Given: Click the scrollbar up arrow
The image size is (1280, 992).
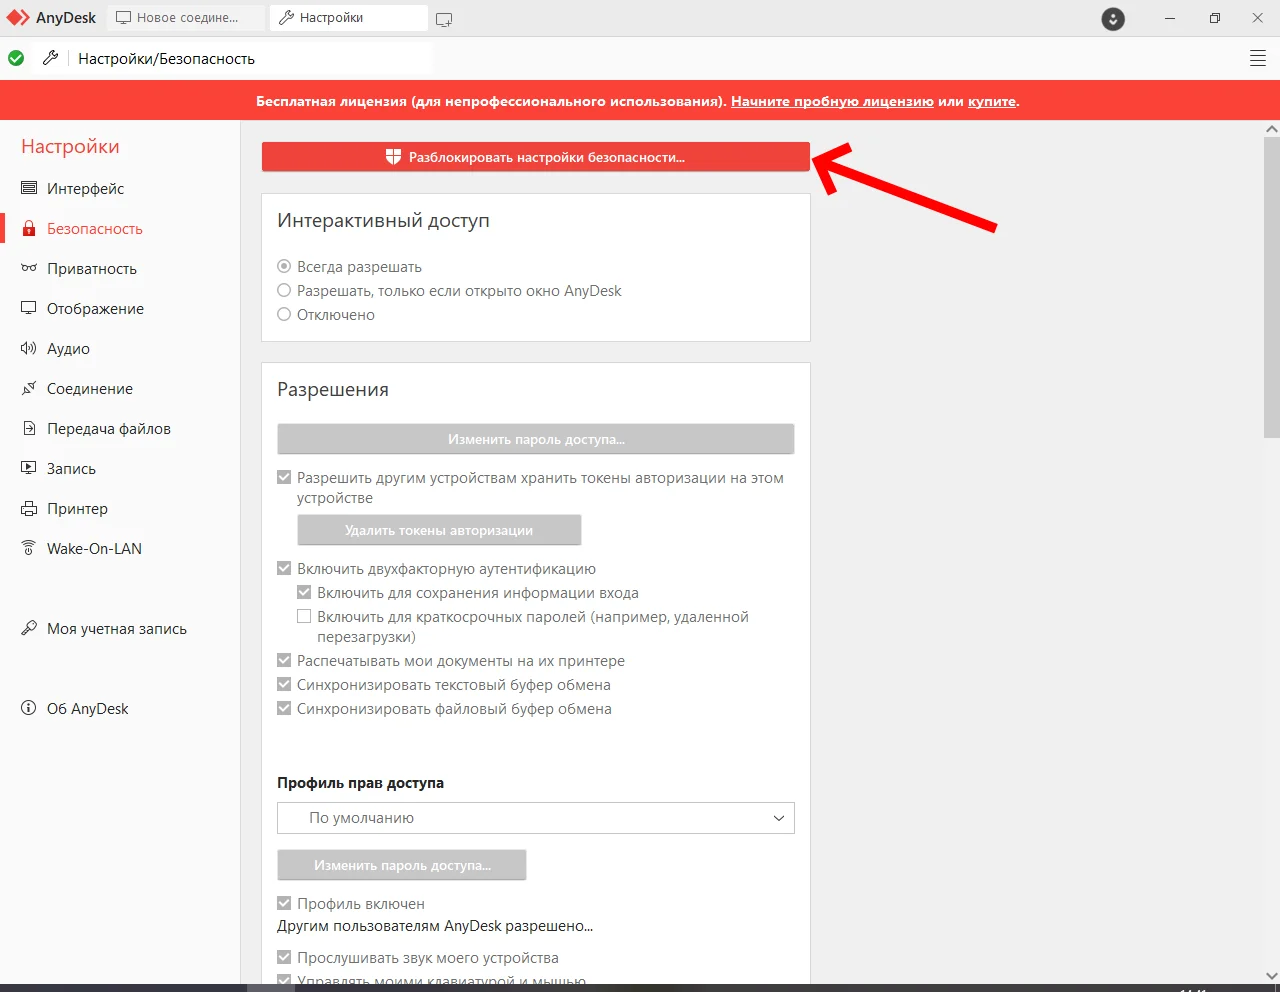Looking at the screenshot, I should coord(1272,129).
